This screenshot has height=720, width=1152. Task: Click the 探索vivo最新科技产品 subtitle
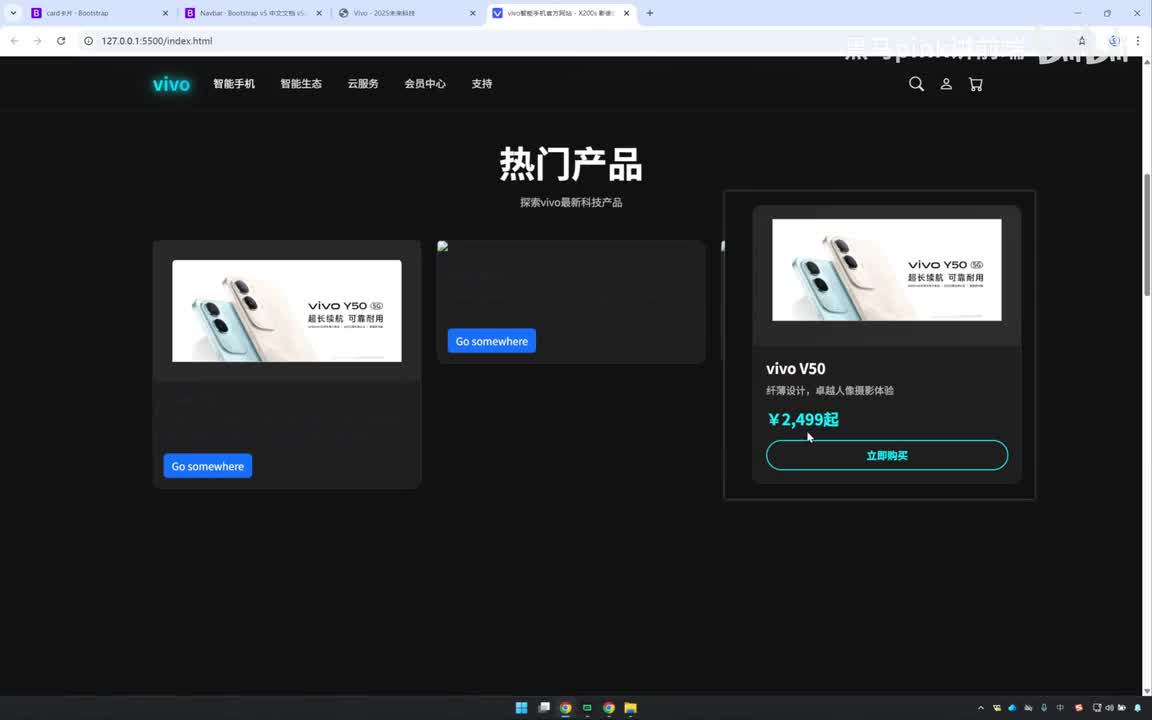click(x=571, y=202)
